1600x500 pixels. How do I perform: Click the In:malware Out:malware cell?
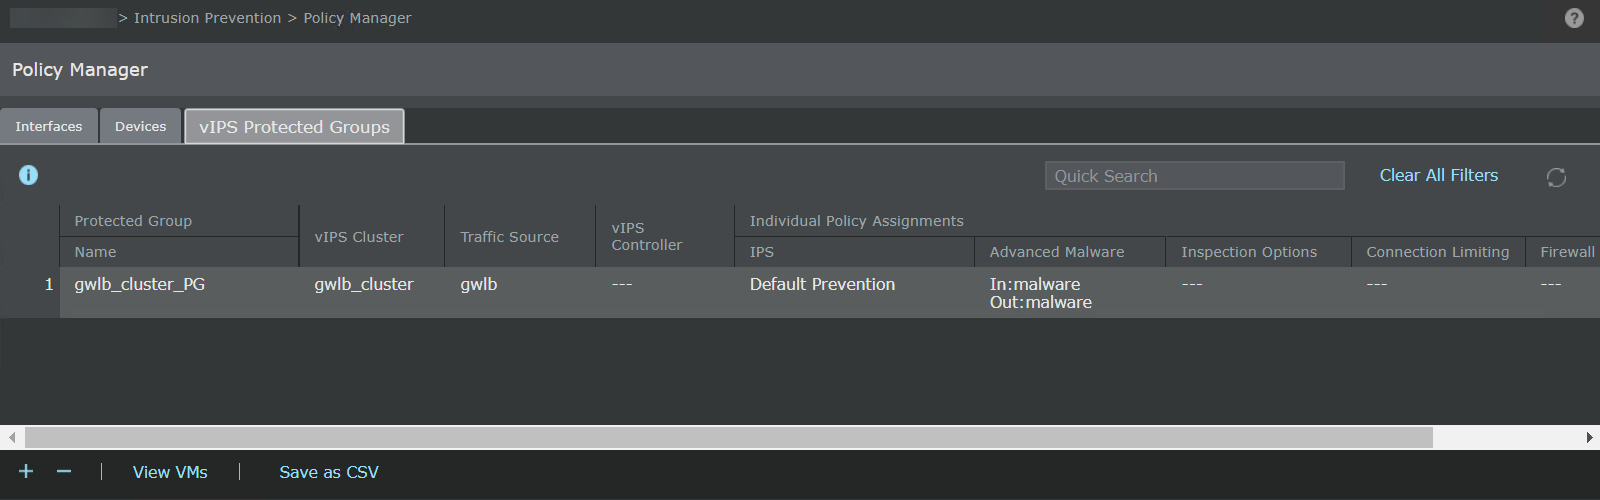tap(1069, 292)
